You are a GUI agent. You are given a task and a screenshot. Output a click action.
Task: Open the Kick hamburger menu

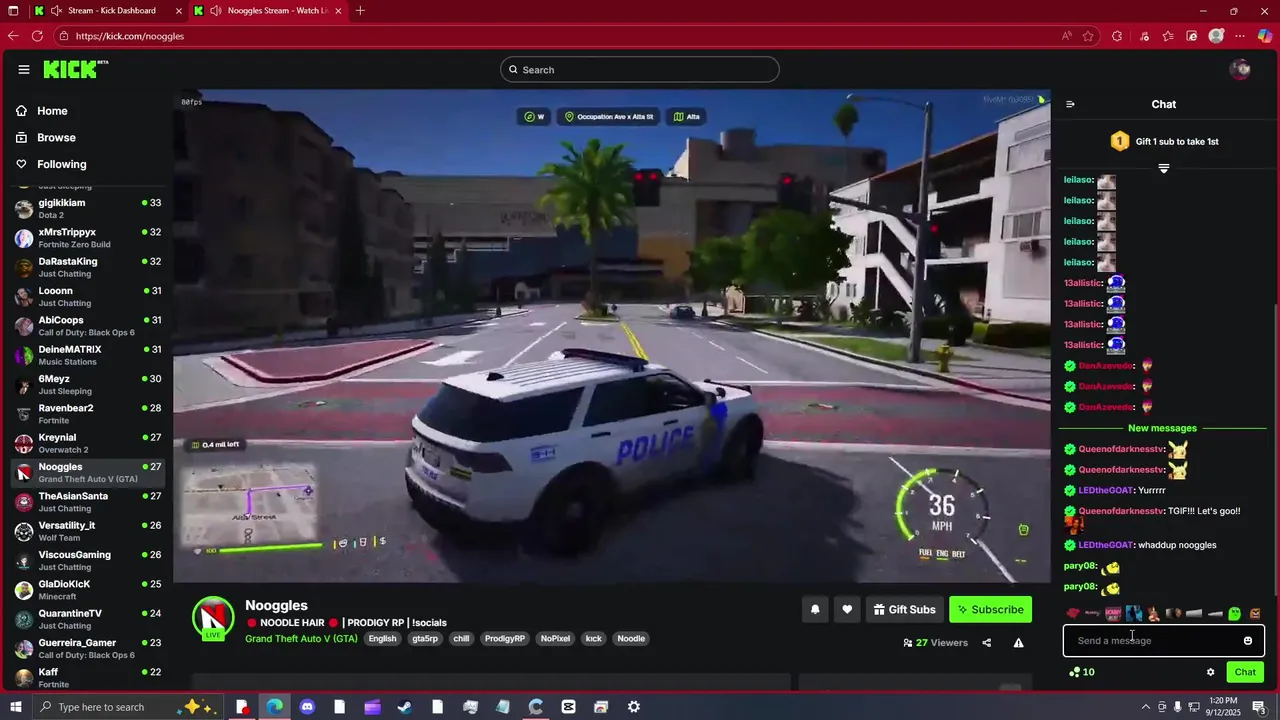pos(23,69)
